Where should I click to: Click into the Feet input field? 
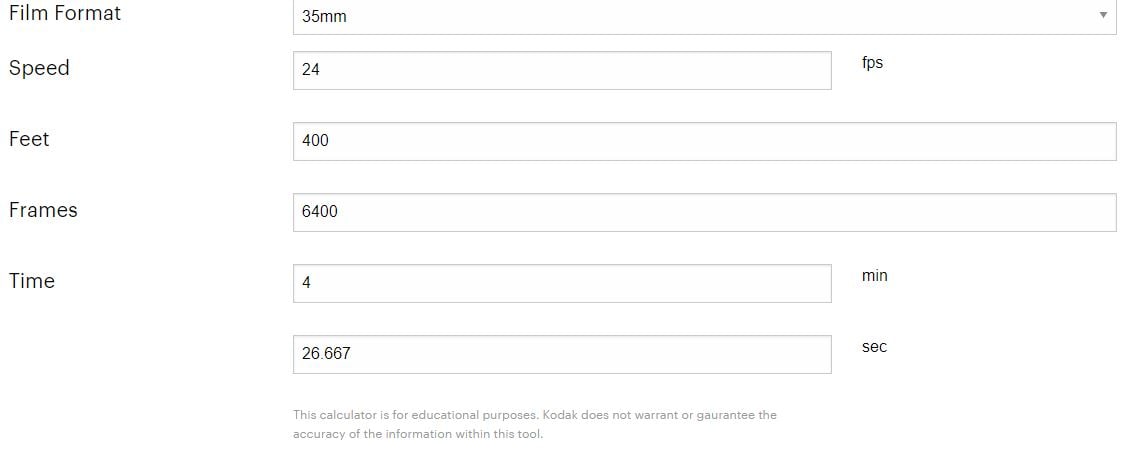[703, 141]
